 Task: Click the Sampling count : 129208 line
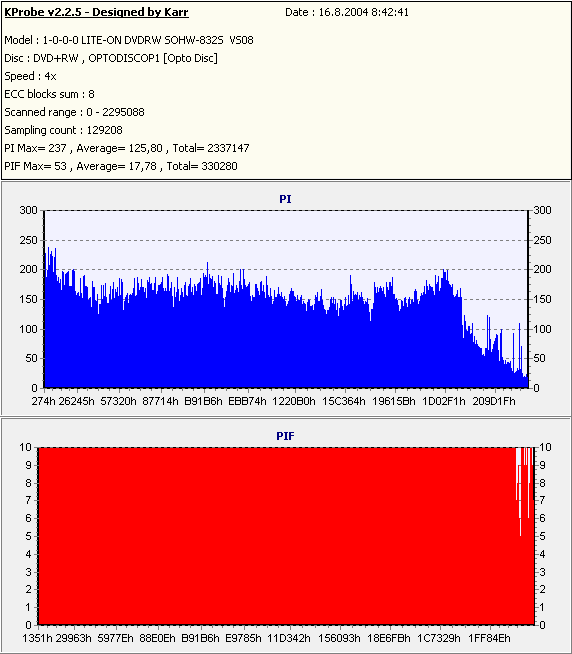(x=63, y=130)
